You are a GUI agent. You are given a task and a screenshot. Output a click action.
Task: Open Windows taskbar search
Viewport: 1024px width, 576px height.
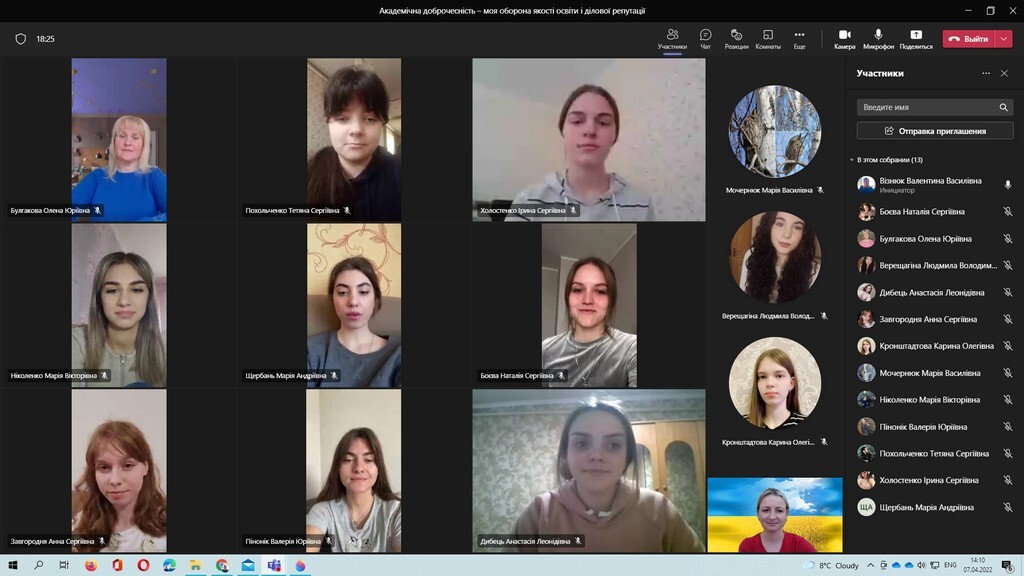[39, 565]
